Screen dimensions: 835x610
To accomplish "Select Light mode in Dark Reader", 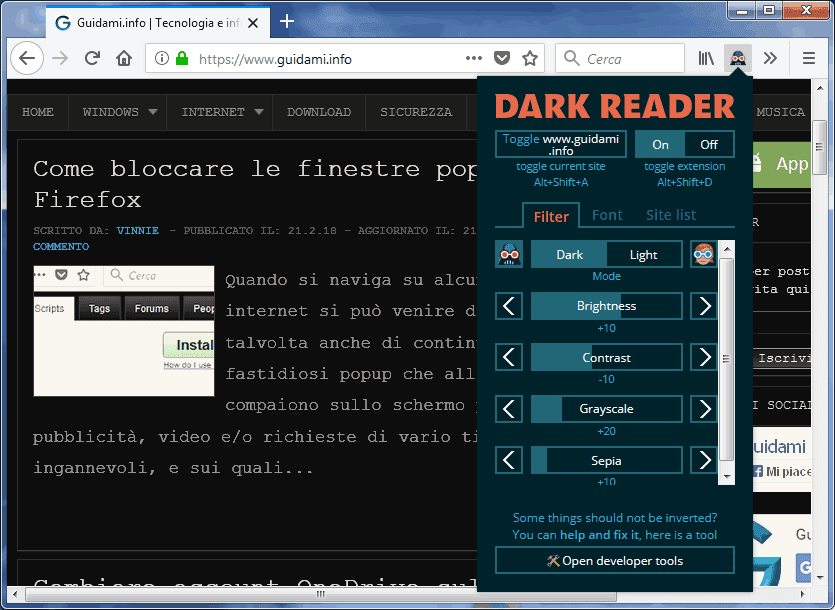I will tap(644, 254).
